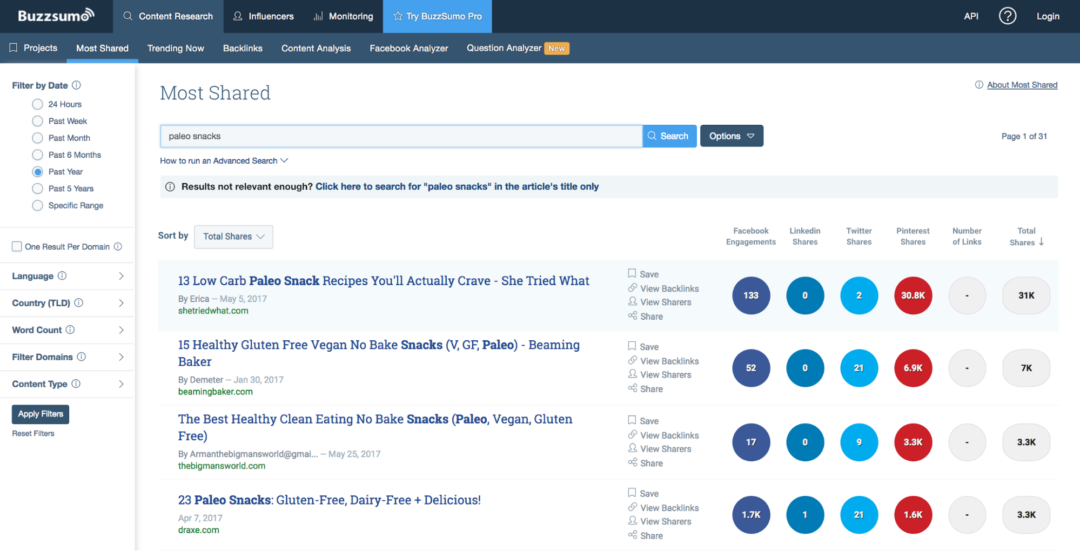
Task: Click the BuzzSumo logo
Action: [x=54, y=15]
